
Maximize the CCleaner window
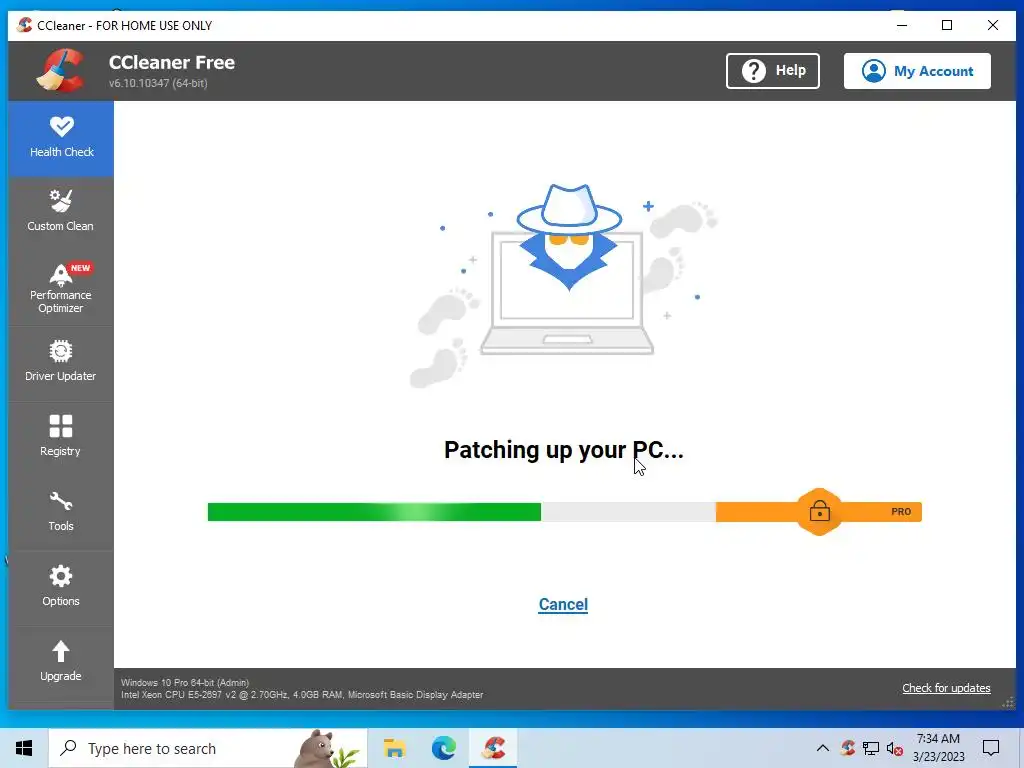point(947,25)
